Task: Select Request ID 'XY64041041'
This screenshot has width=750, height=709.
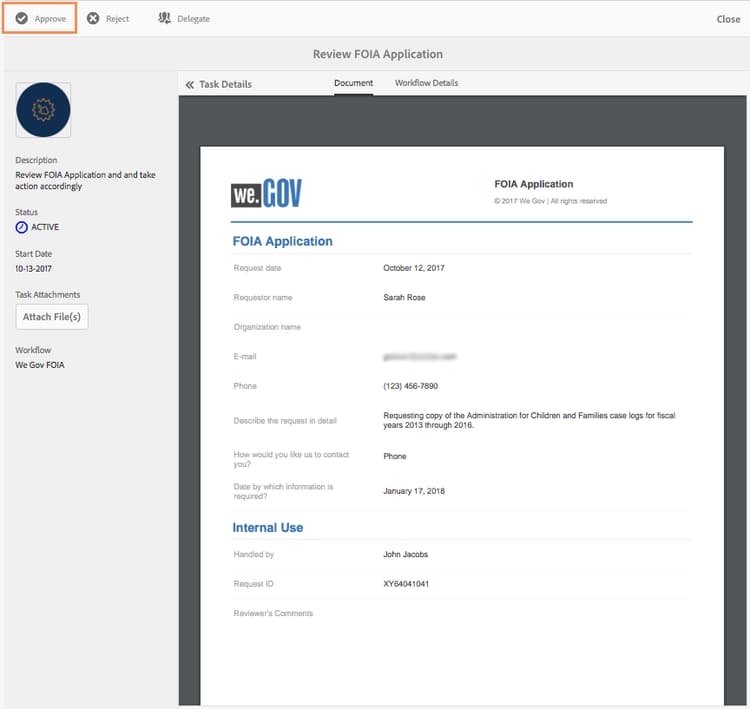Action: (x=406, y=584)
